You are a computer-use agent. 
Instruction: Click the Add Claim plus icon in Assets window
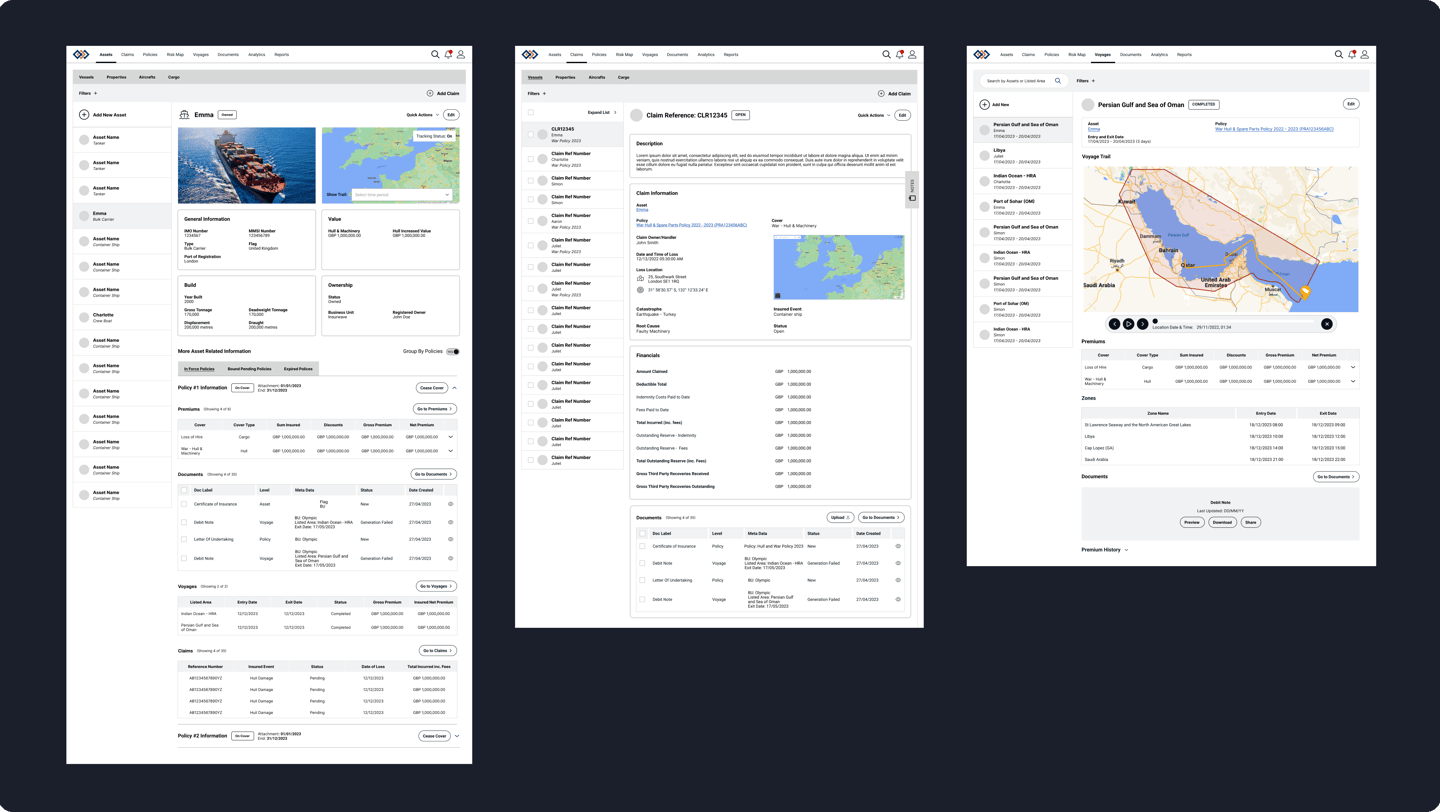point(430,94)
